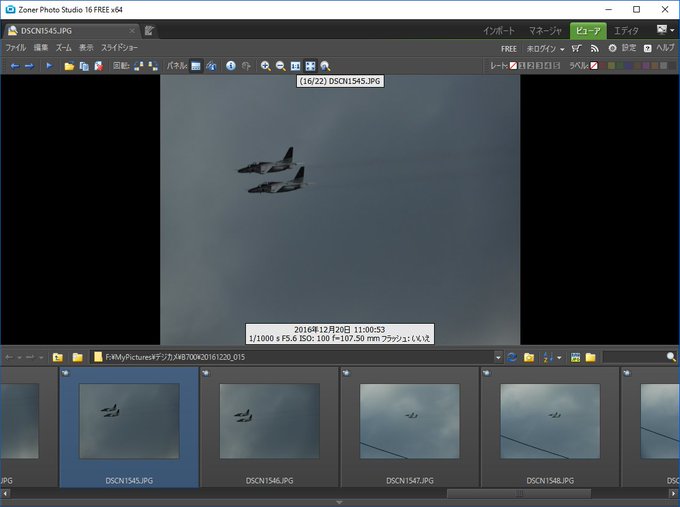
Task: Open the ファイル menu
Action: (16, 48)
